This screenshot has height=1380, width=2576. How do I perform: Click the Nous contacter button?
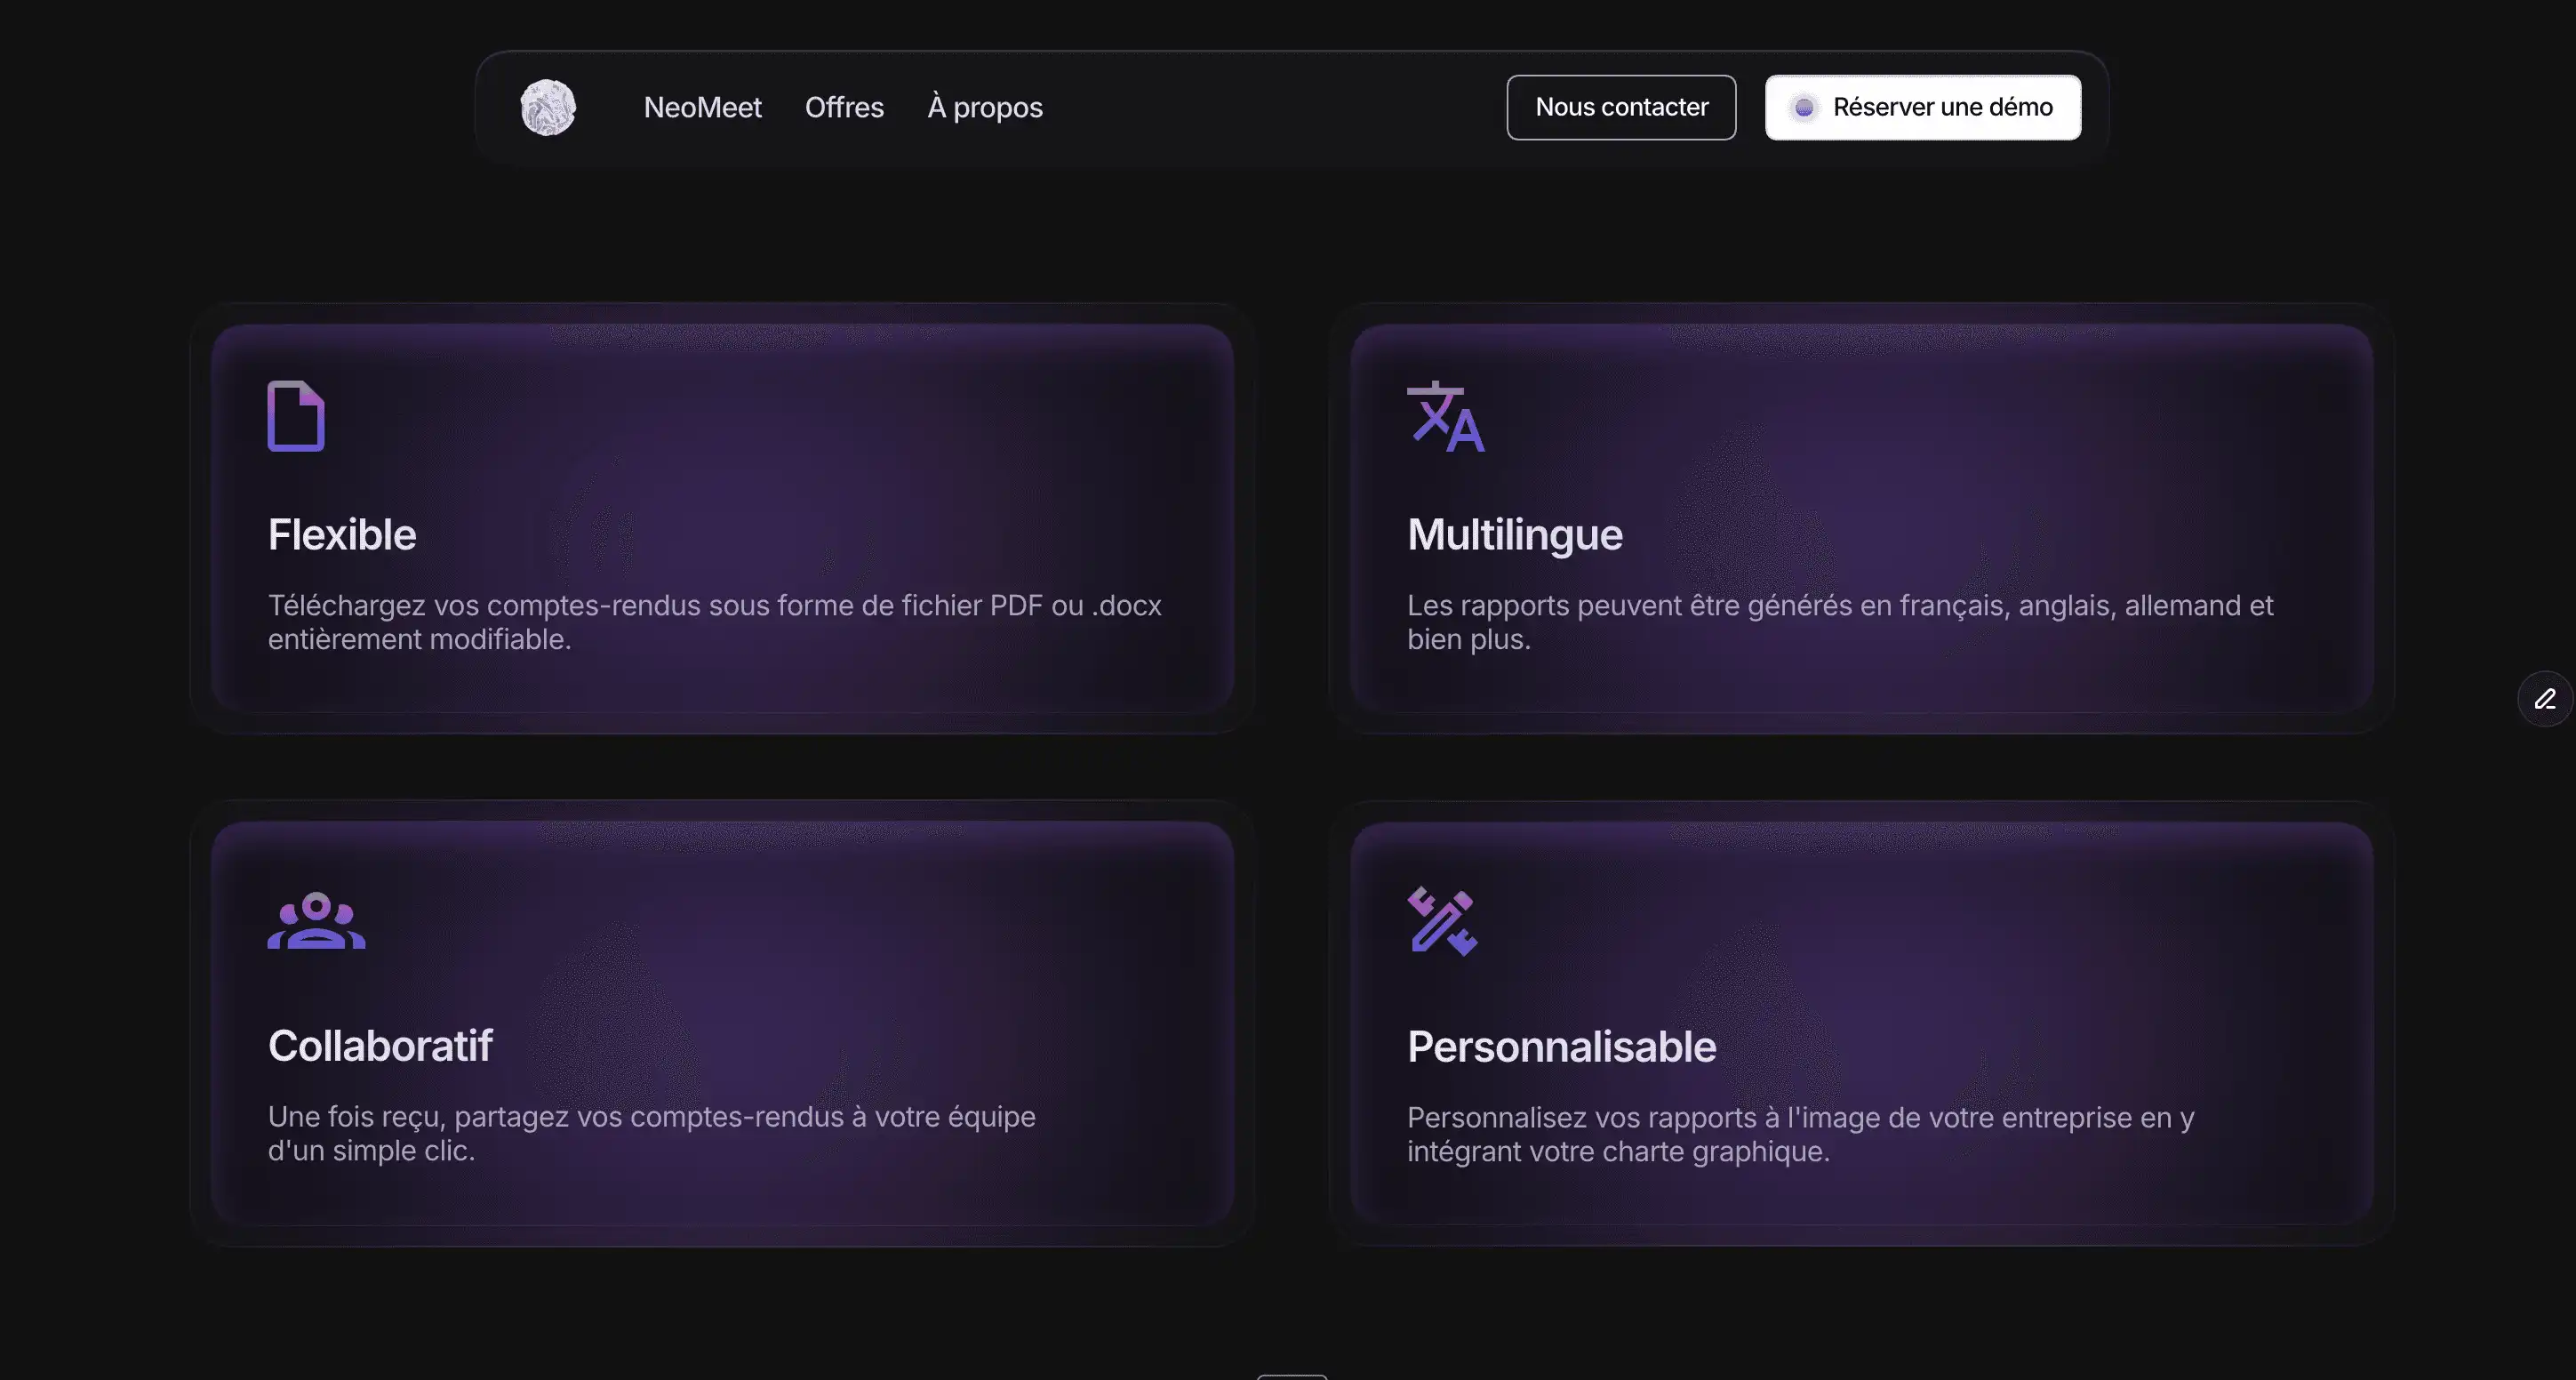tap(1621, 107)
